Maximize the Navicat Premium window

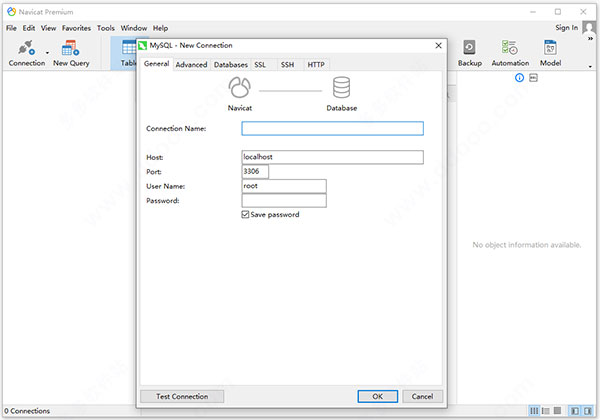(558, 12)
